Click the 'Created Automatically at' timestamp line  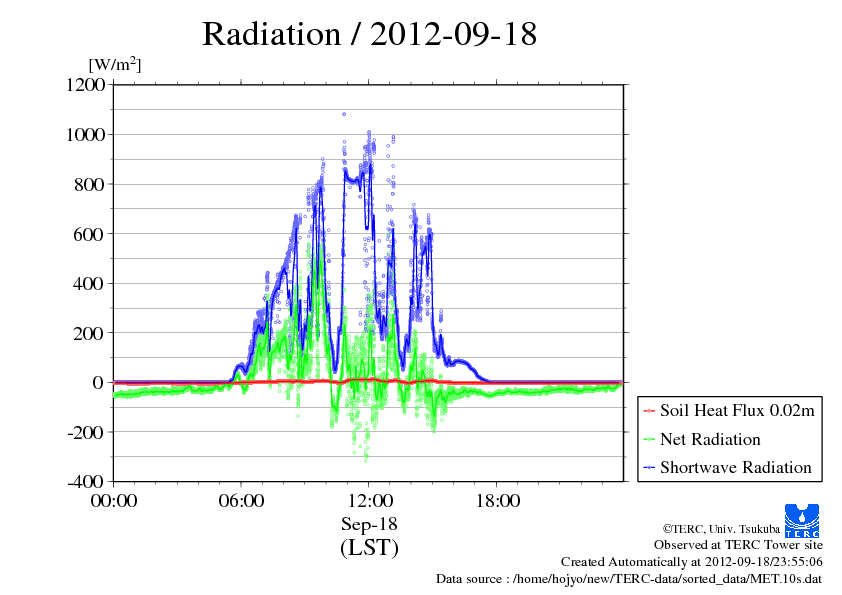point(692,562)
